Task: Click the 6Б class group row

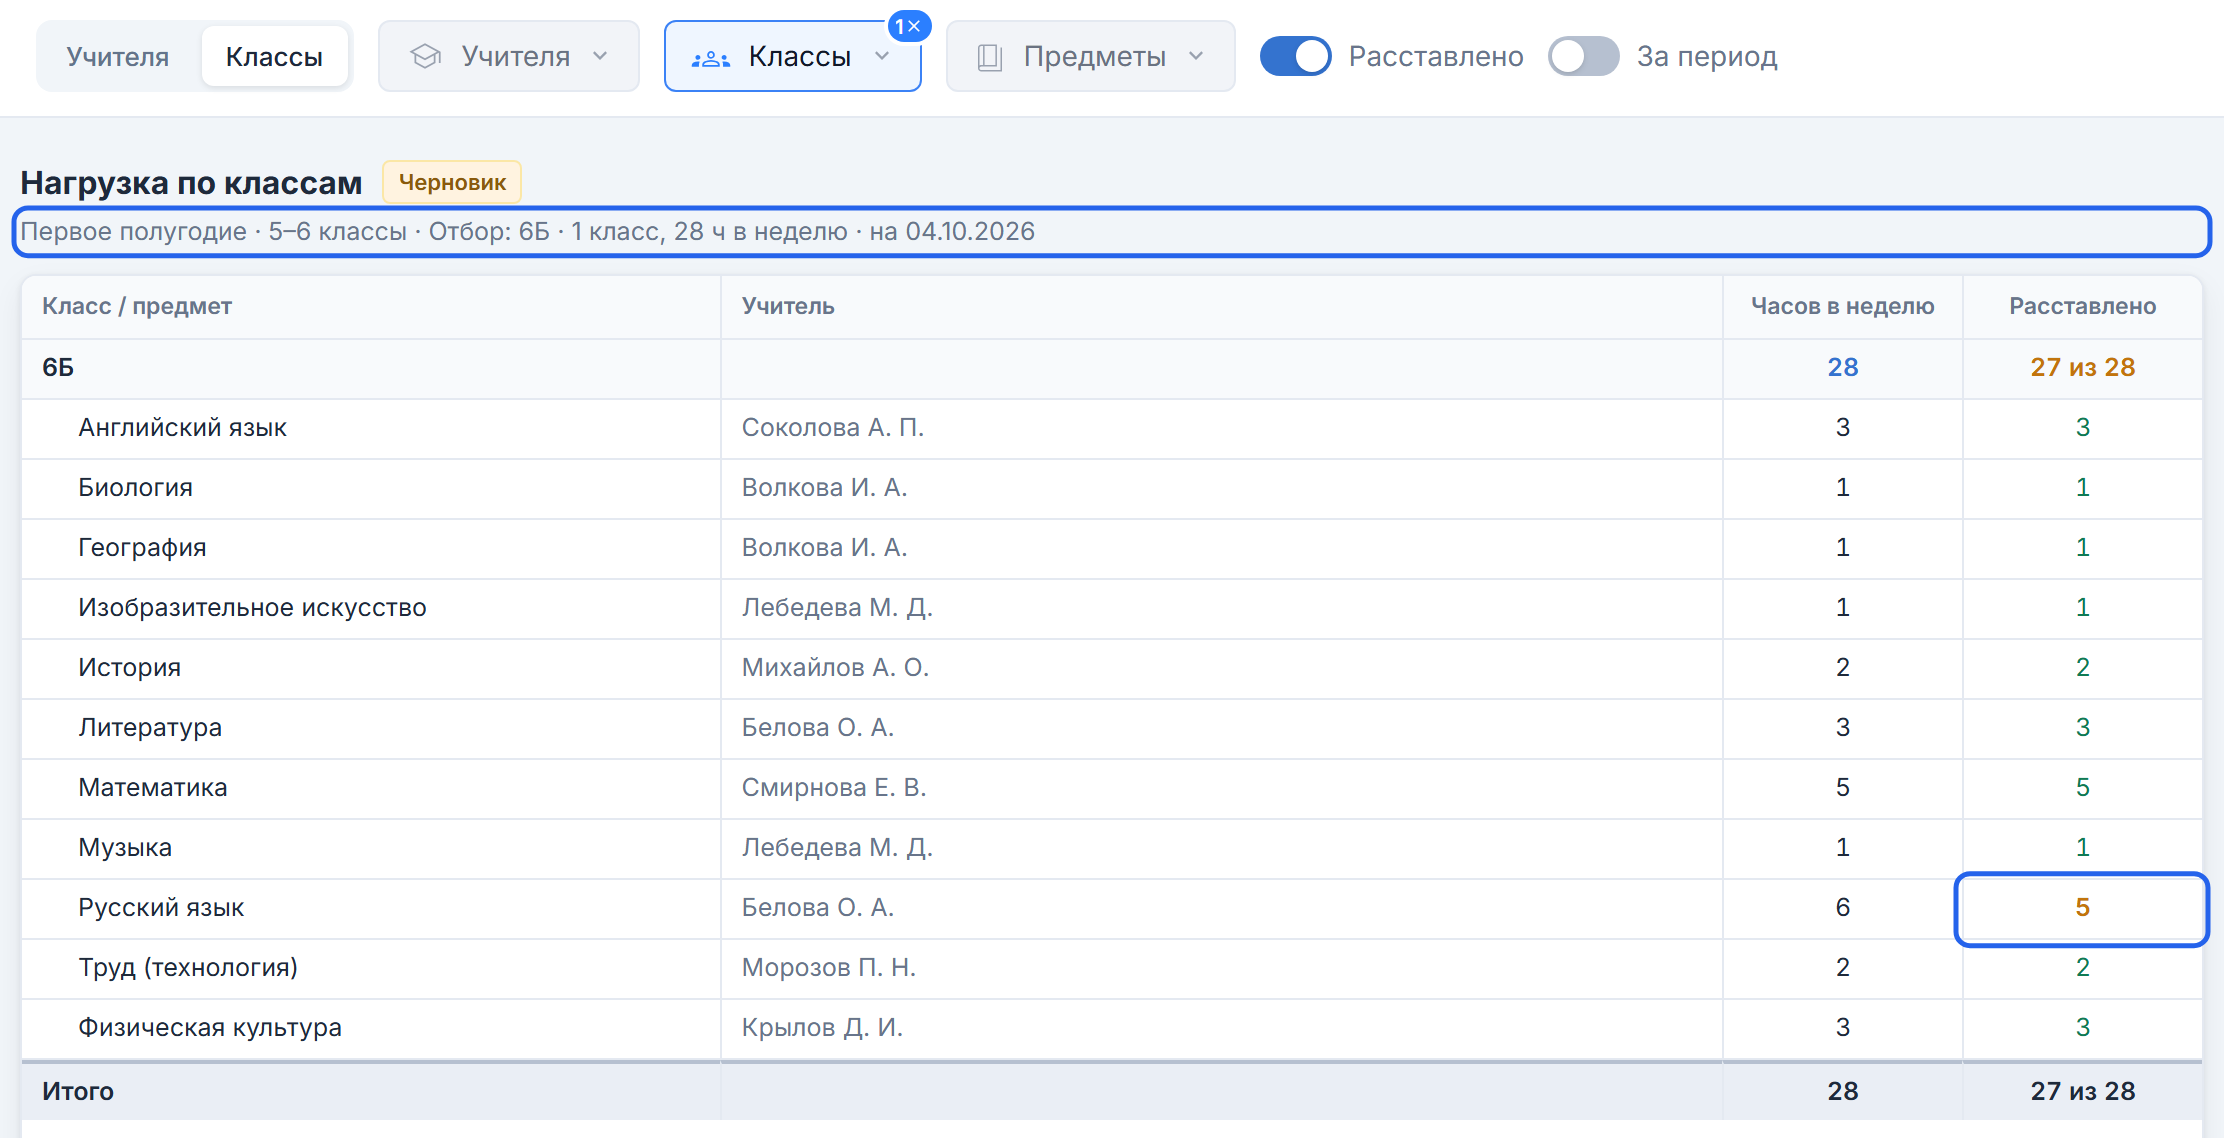Action: 1112,368
